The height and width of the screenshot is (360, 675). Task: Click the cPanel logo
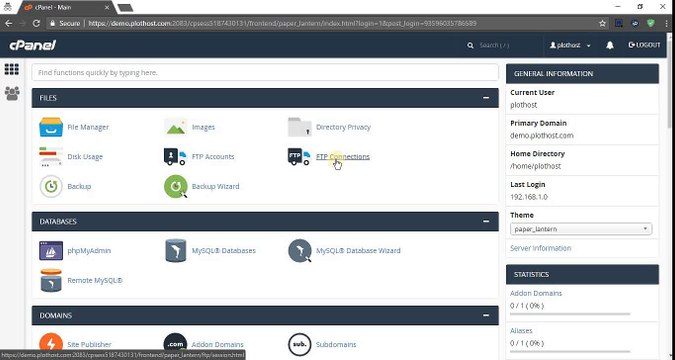click(33, 45)
